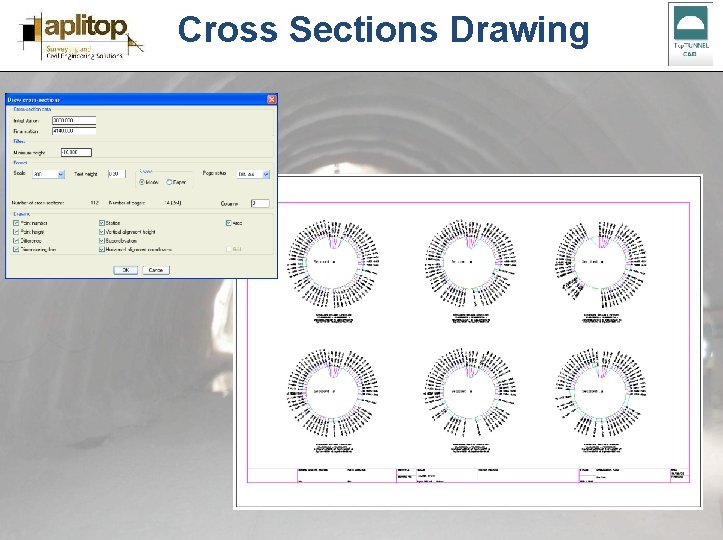723x540 pixels.
Task: Click the Final station input field
Action: point(74,131)
